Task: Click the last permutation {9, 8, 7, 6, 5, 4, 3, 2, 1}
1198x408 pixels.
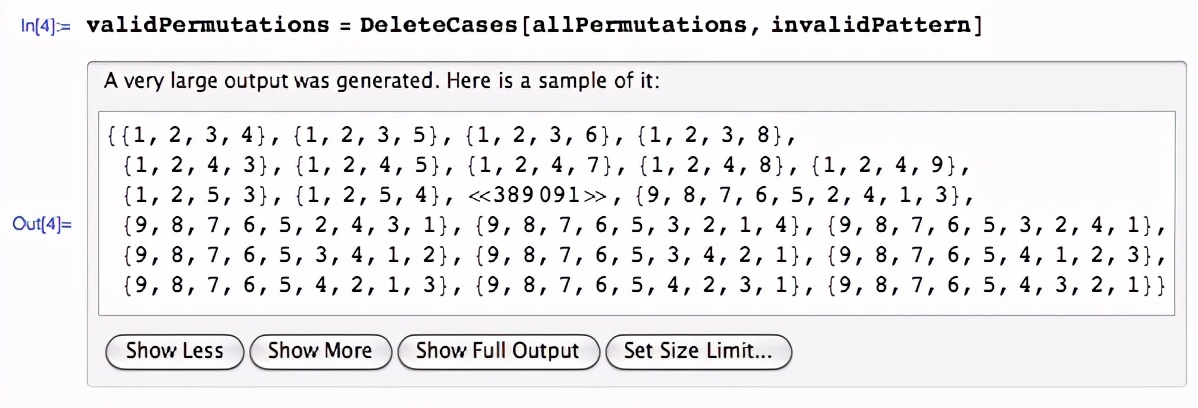Action: click(x=996, y=286)
